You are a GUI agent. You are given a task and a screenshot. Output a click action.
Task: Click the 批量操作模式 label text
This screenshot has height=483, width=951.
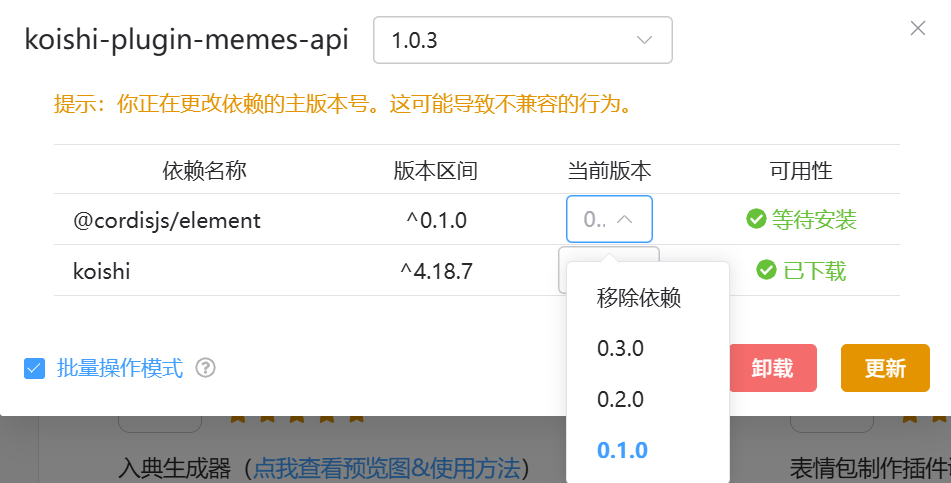coord(120,368)
